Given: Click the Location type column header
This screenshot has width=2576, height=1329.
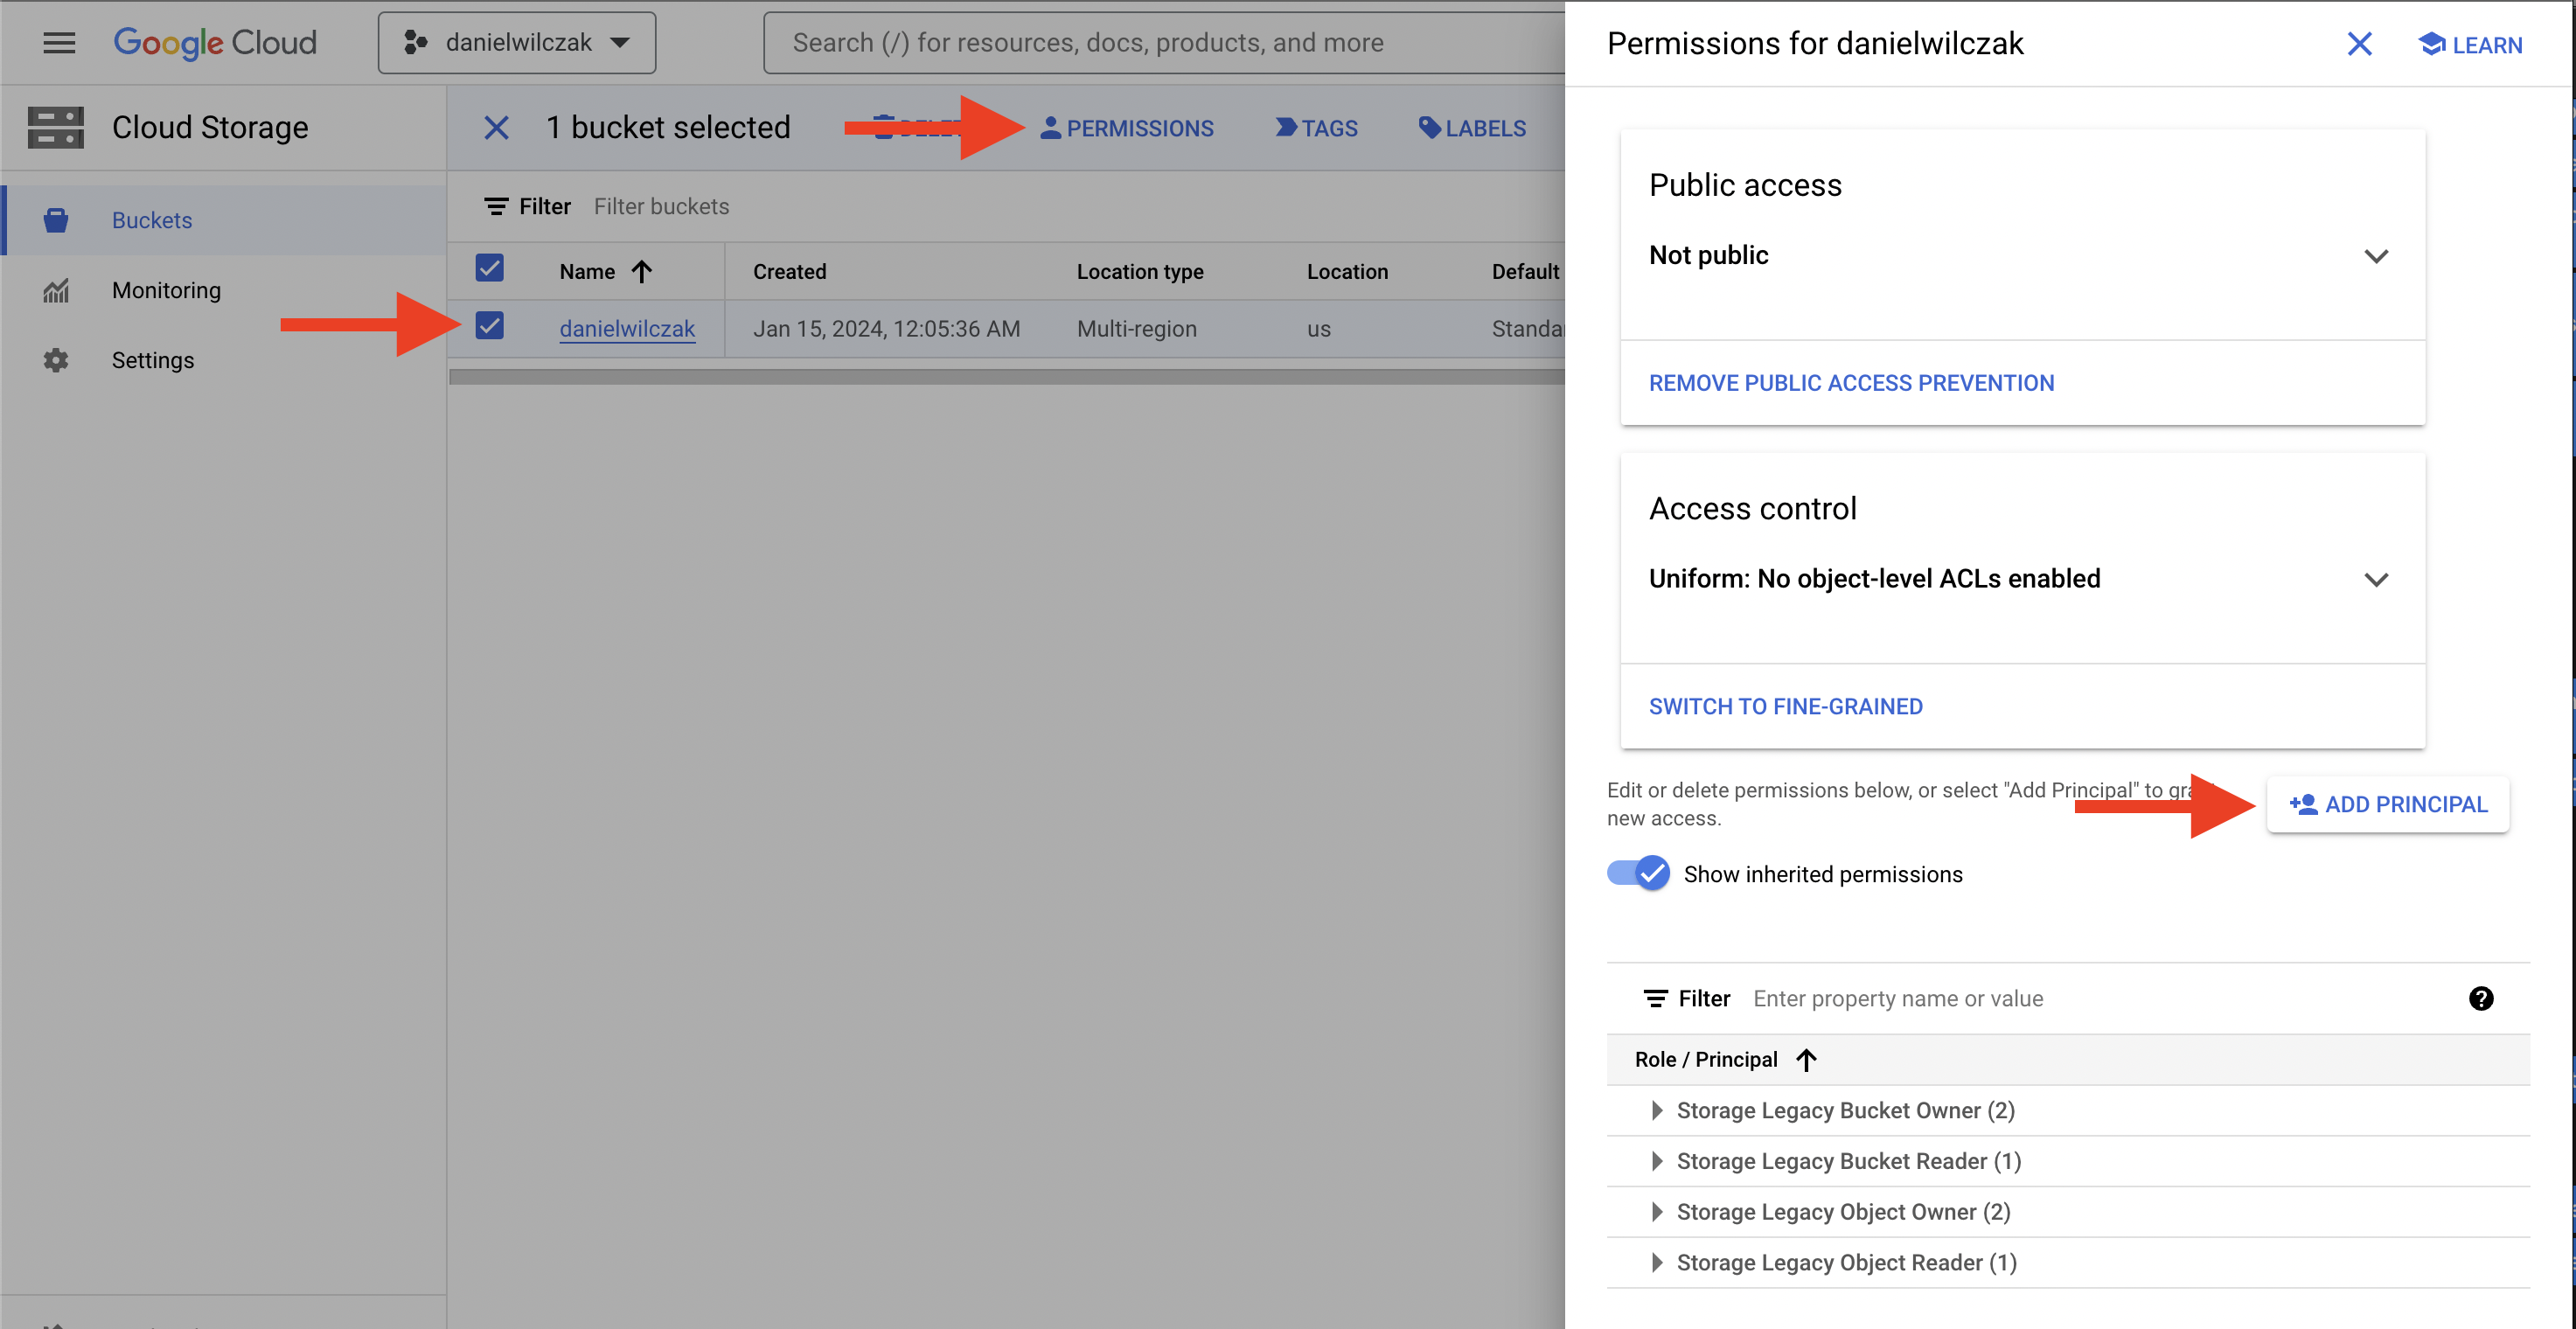Looking at the screenshot, I should click(x=1140, y=272).
